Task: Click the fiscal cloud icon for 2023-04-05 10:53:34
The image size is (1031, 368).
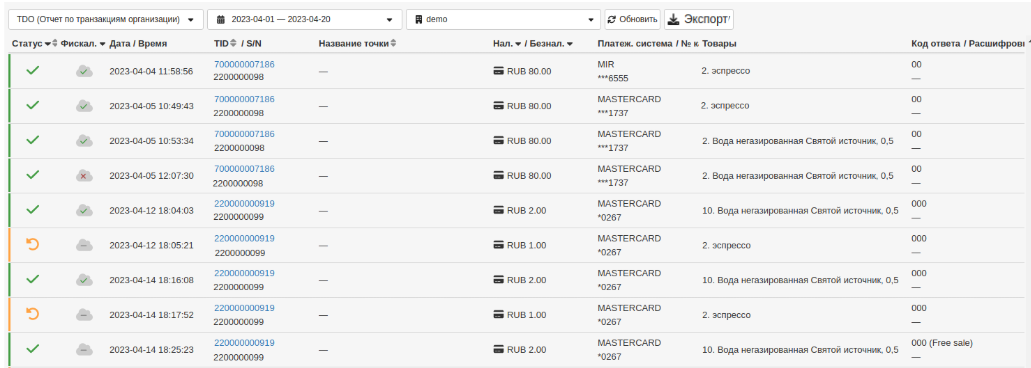Action: [84, 141]
